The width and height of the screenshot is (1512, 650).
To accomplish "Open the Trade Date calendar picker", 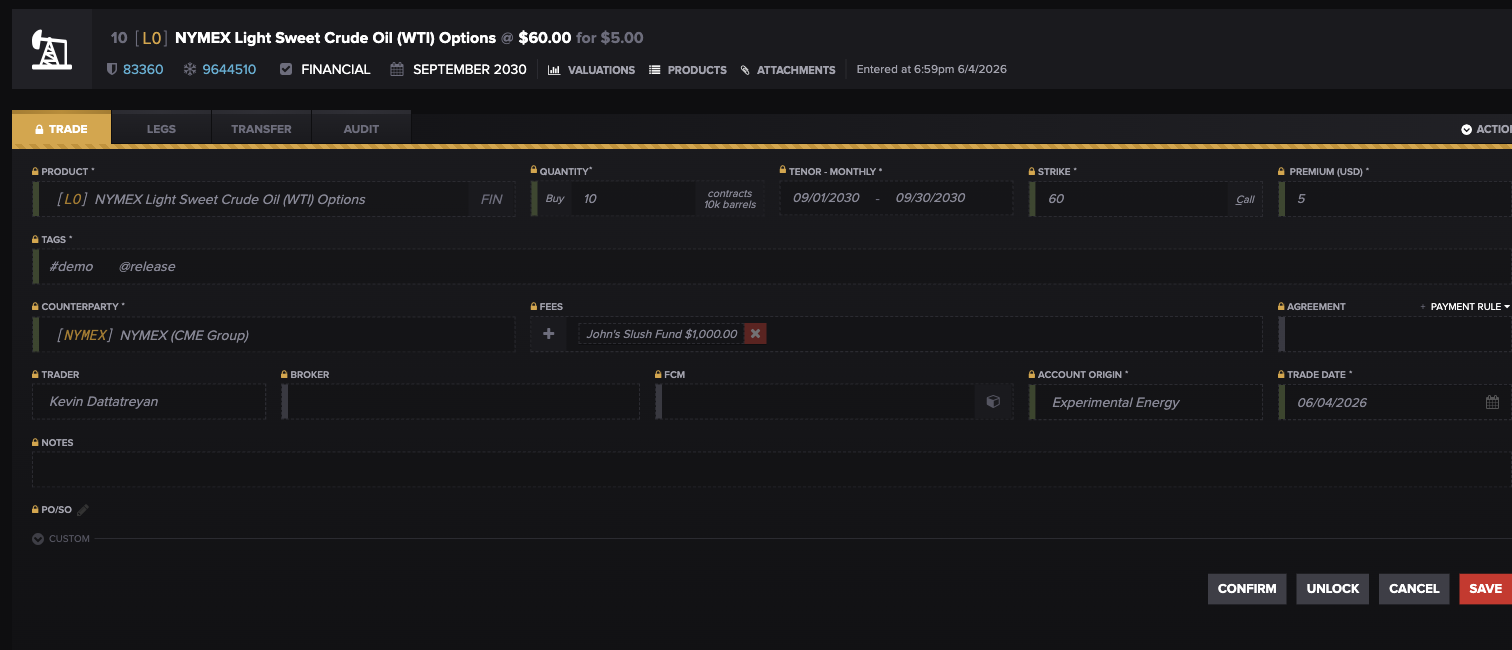I will tap(1492, 402).
